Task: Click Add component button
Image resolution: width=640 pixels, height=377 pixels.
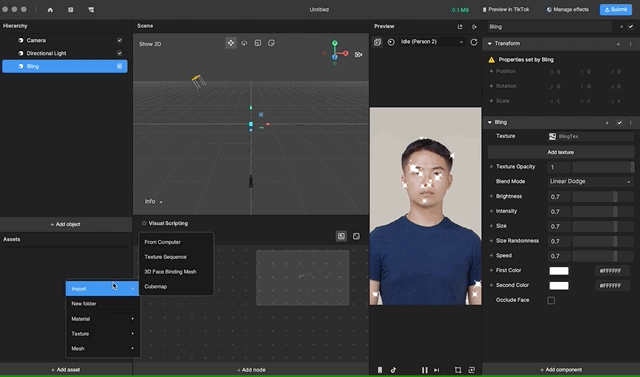Action: click(x=561, y=370)
